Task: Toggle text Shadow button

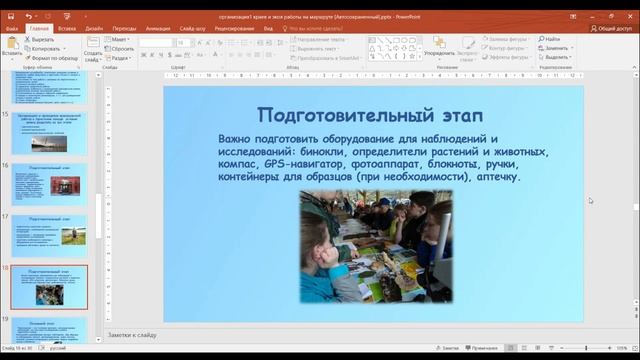Action: 169,55
